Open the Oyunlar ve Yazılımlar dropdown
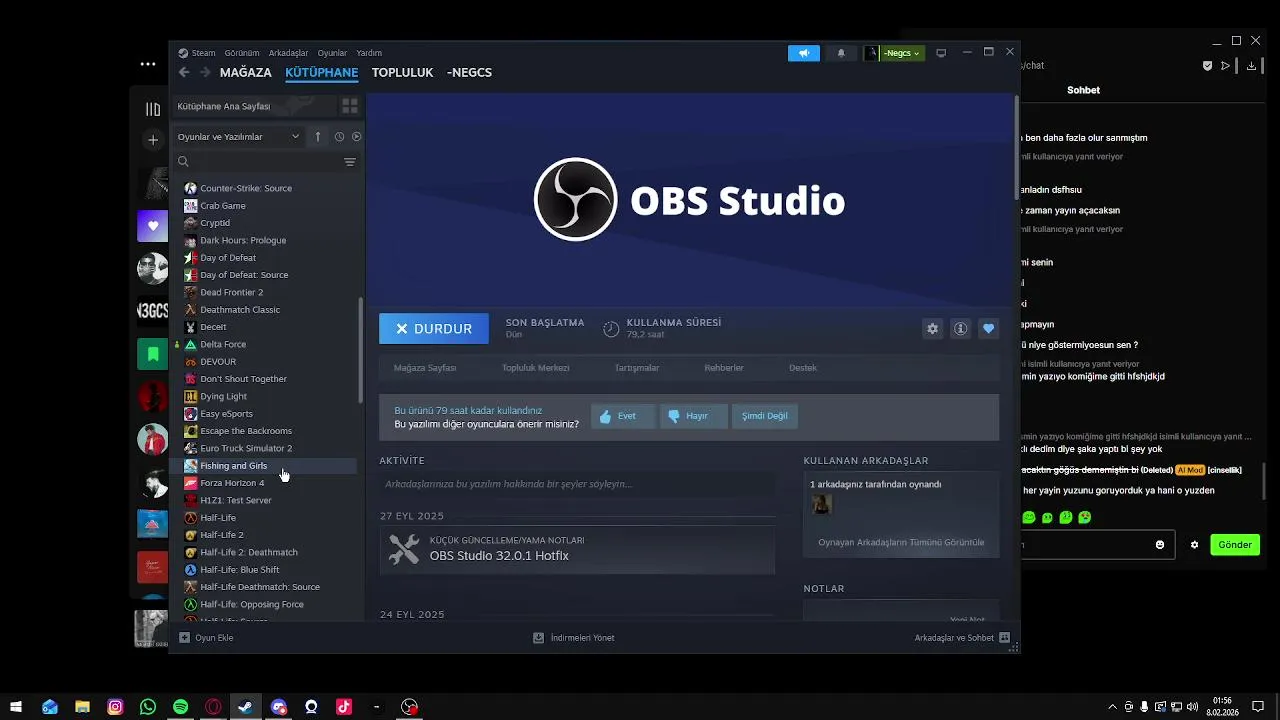This screenshot has height=720, width=1280. pos(238,136)
